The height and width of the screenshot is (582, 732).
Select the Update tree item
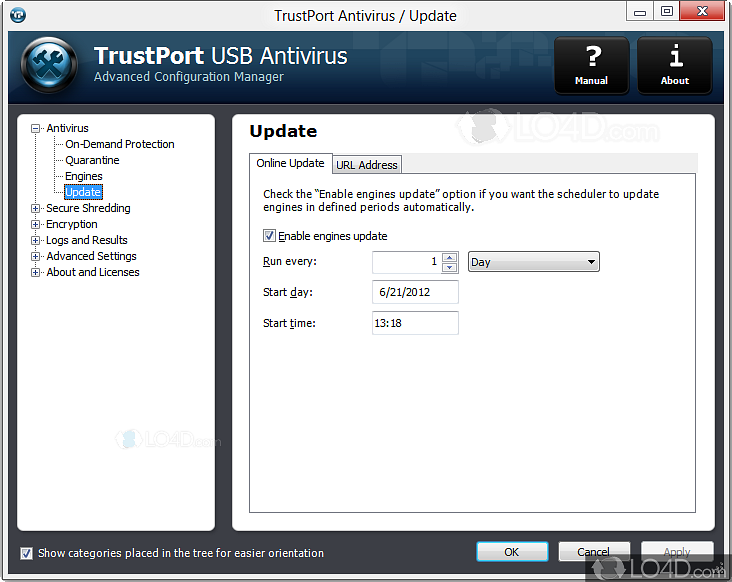[83, 192]
